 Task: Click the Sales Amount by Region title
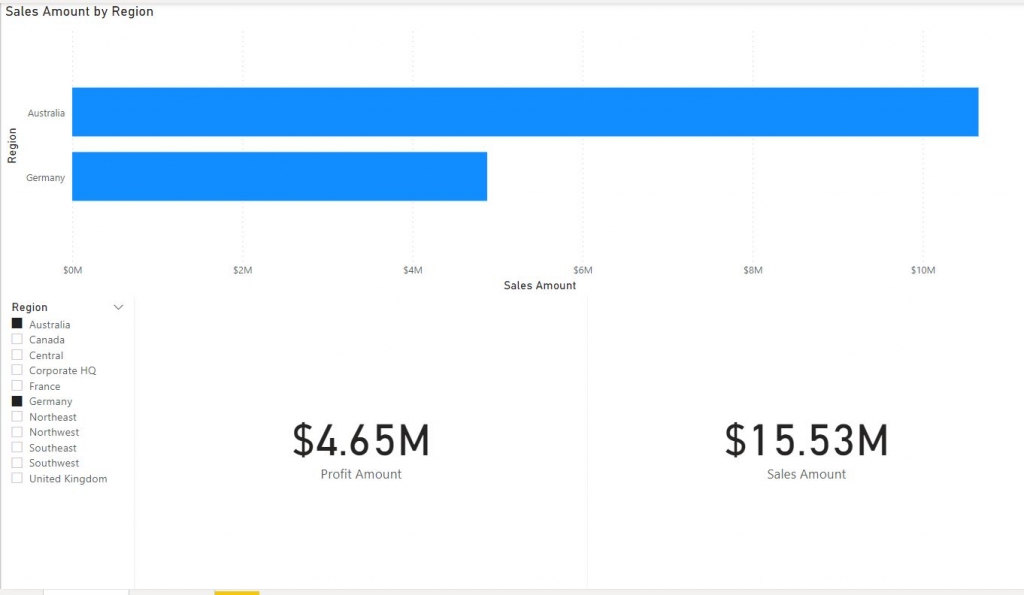79,11
